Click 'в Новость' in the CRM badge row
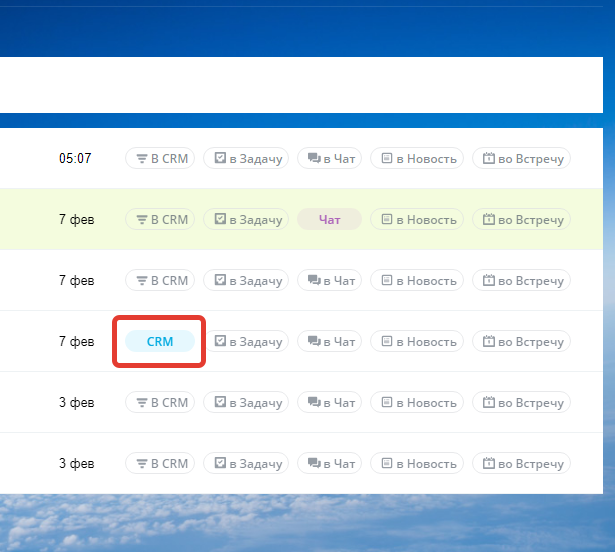This screenshot has width=615, height=552. pos(417,341)
